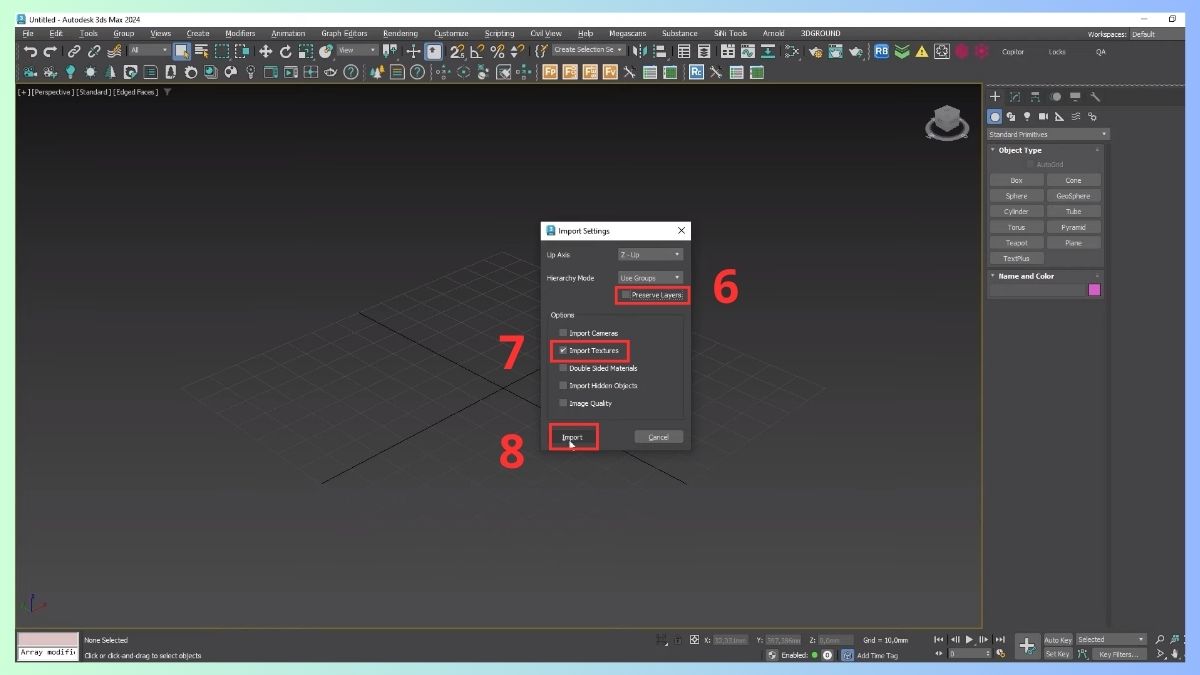Viewport: 1200px width, 675px height.
Task: Select the Select and Move tool
Action: point(265,51)
